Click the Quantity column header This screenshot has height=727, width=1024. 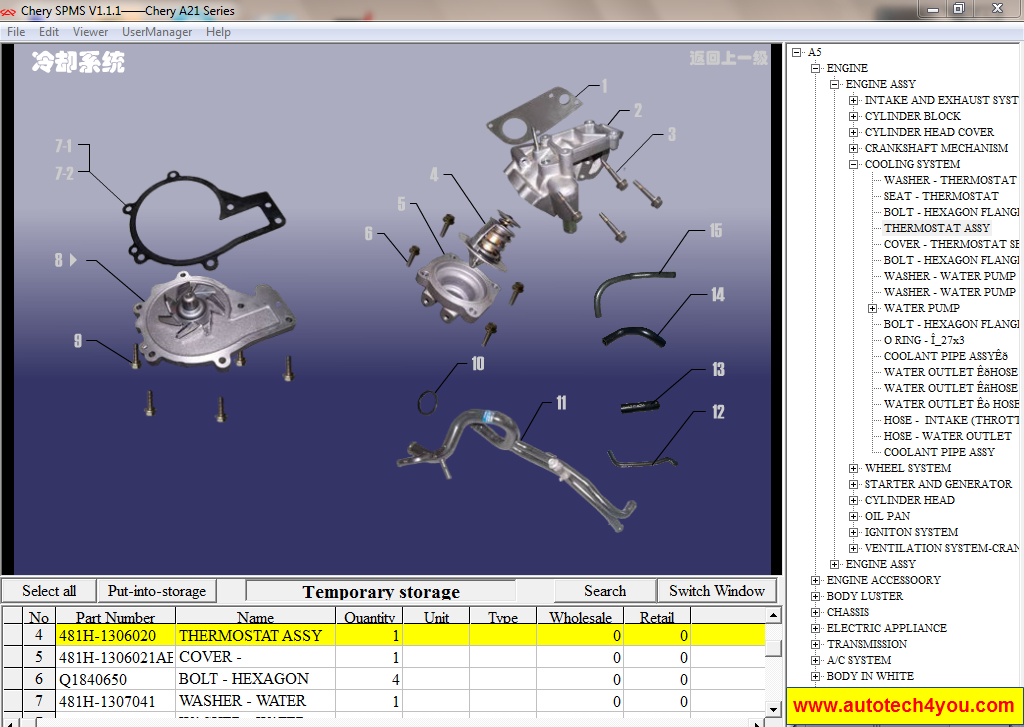point(369,617)
